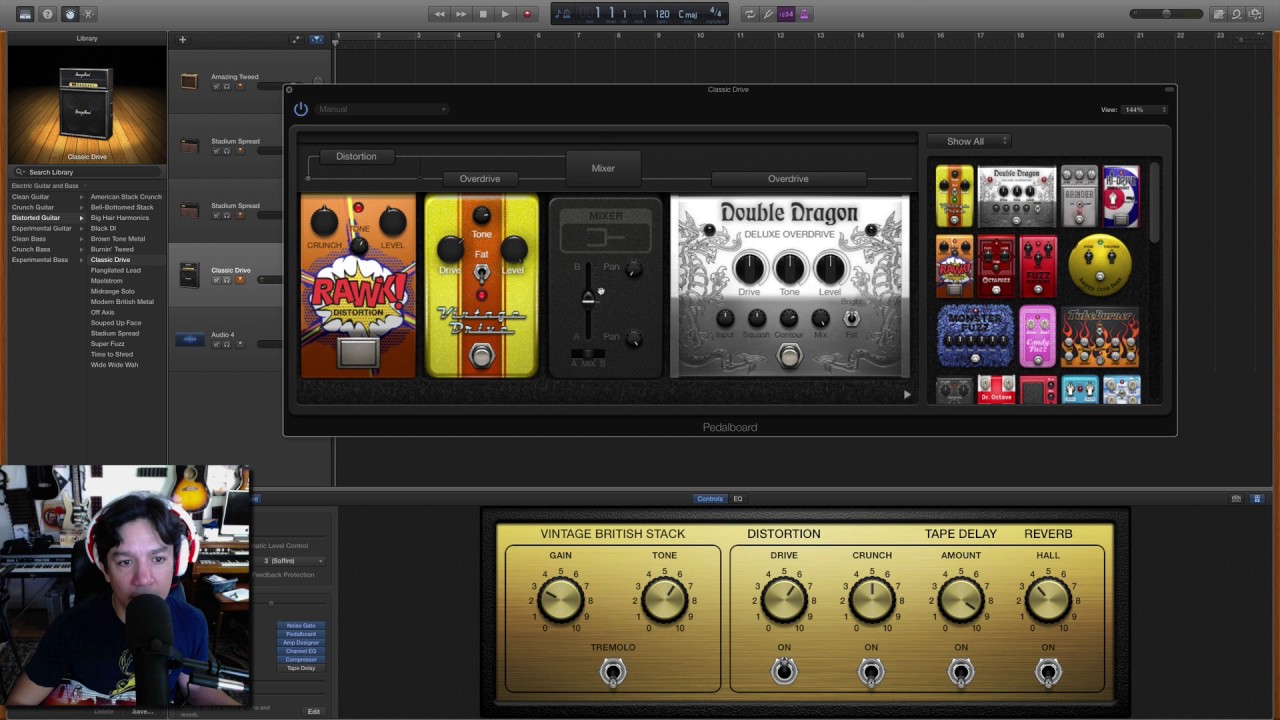This screenshot has width=1280, height=720.
Task: Fast forward the playhead
Action: point(461,14)
